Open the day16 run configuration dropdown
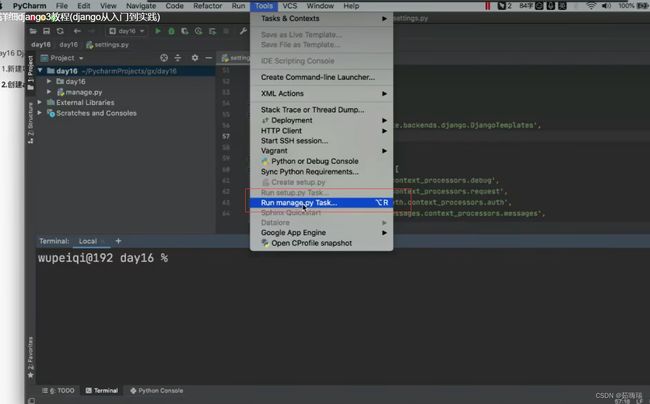 (126, 31)
